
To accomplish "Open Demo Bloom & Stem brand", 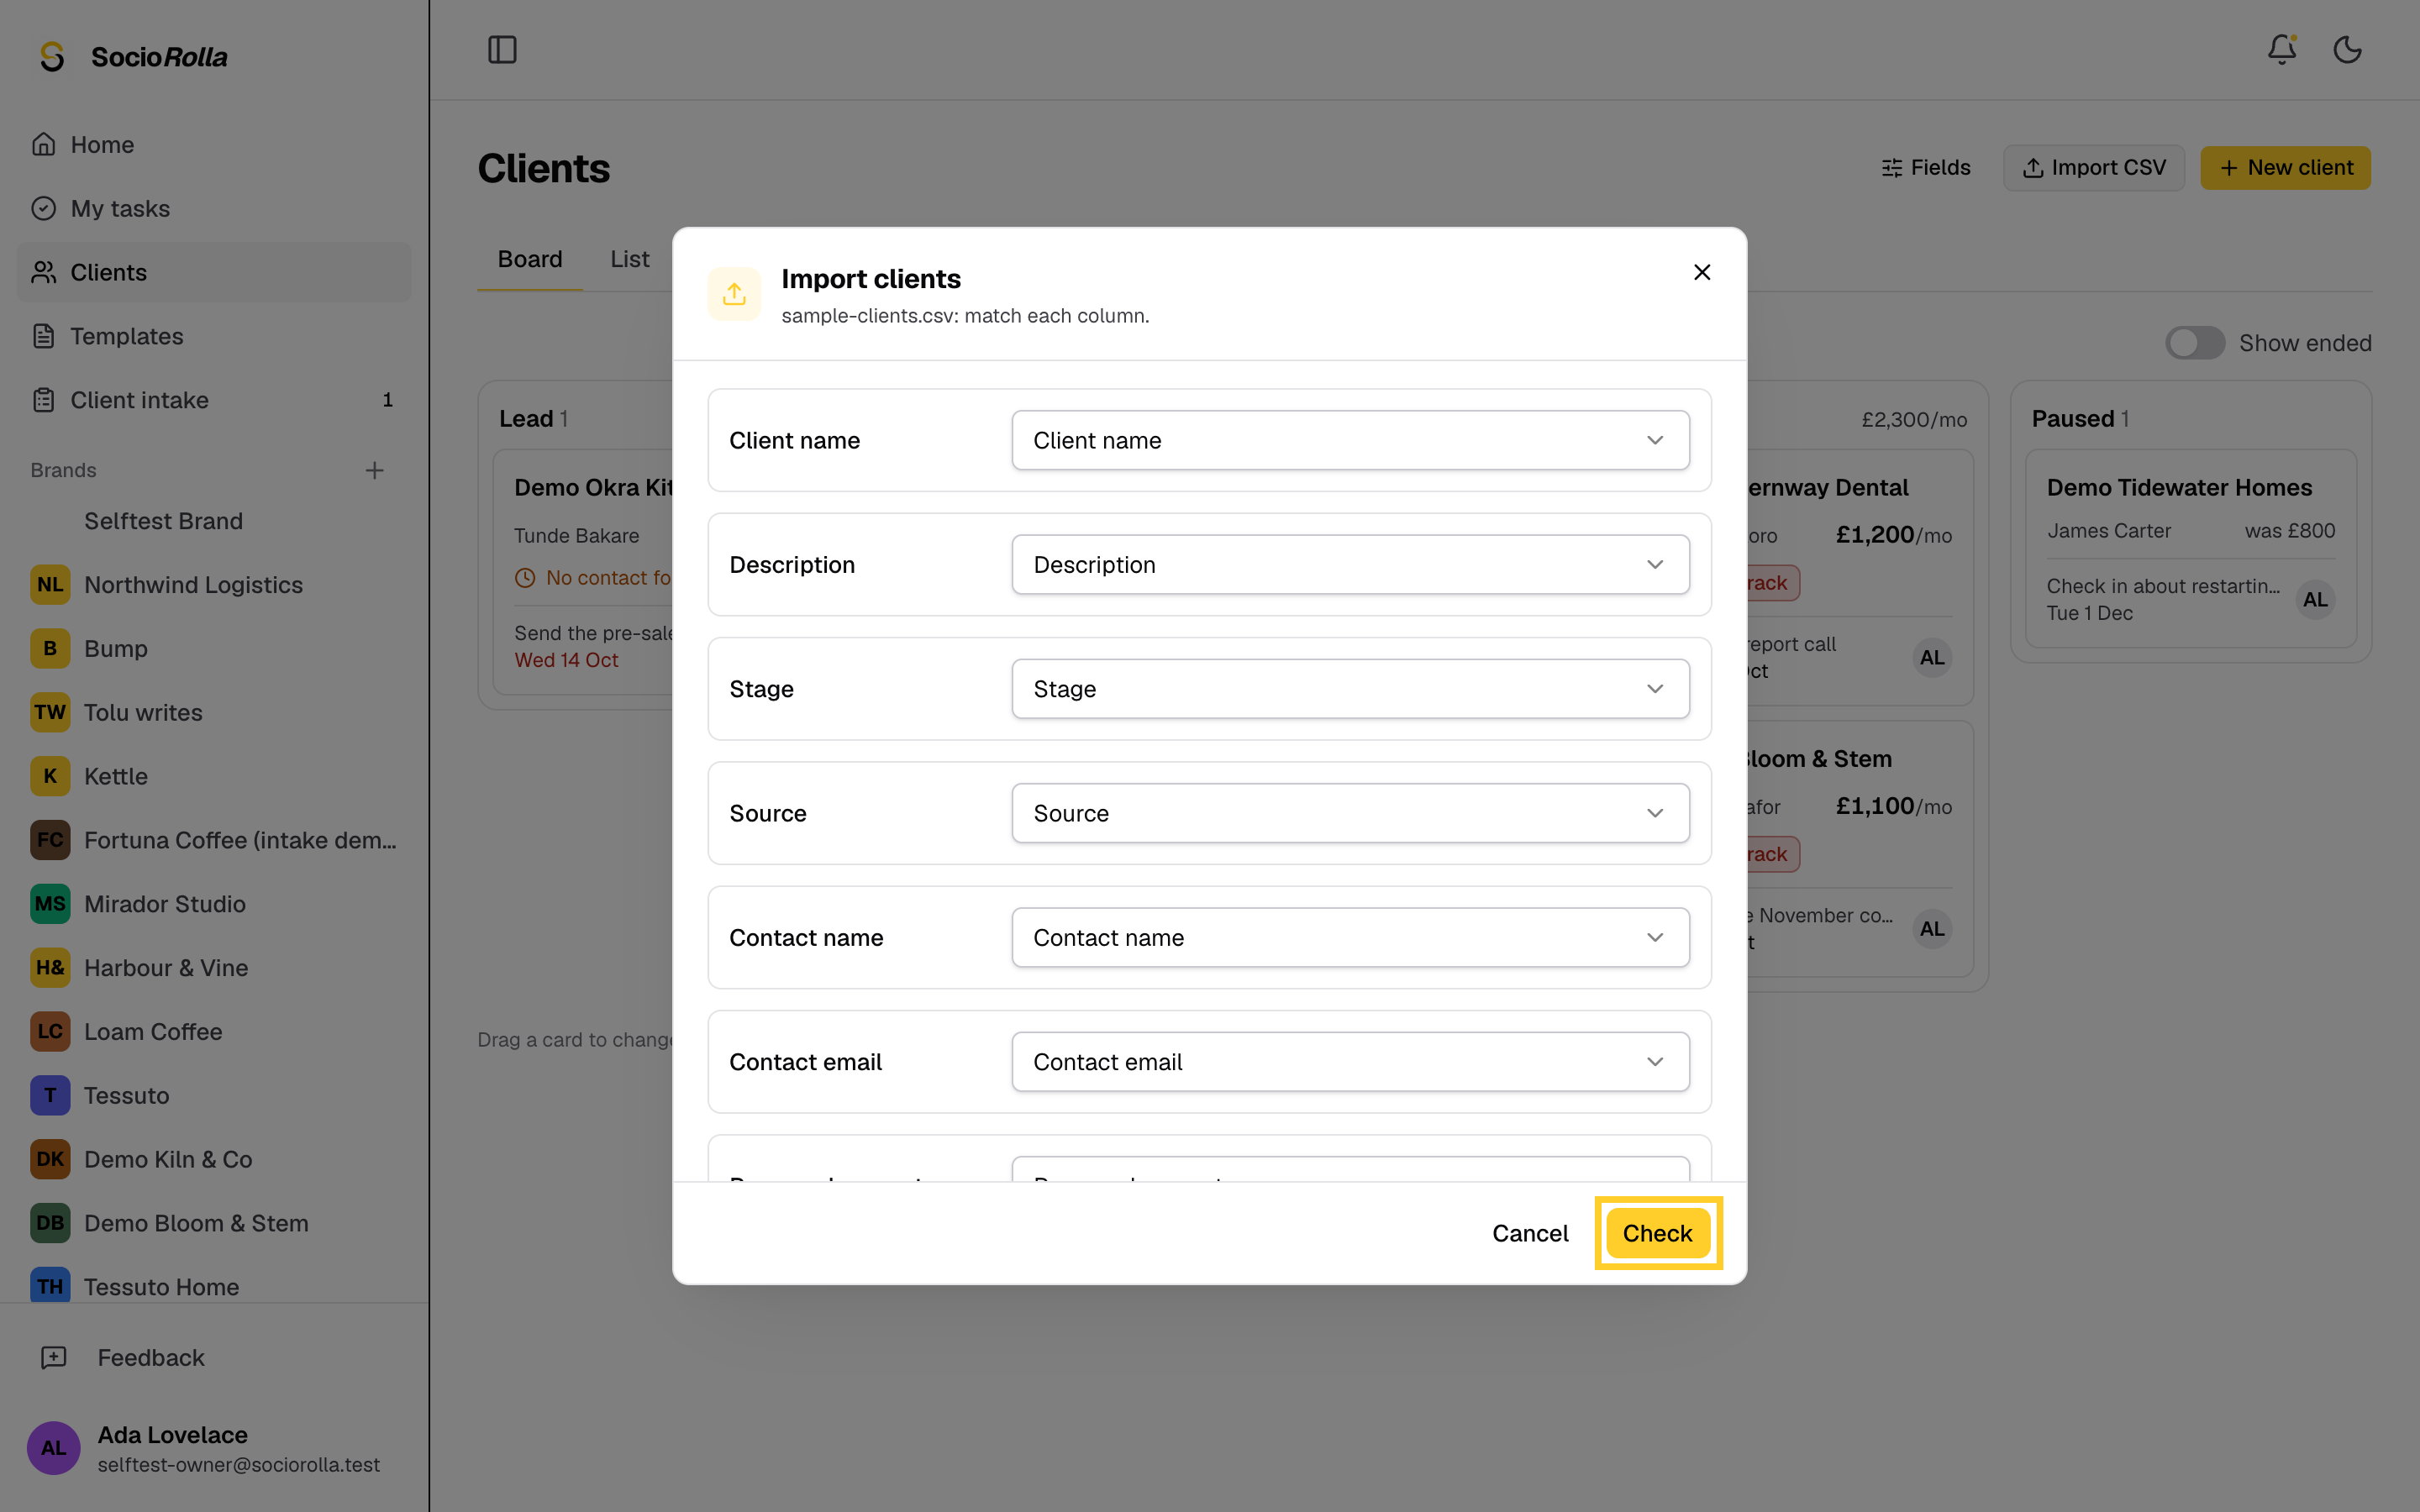I will (214, 1223).
